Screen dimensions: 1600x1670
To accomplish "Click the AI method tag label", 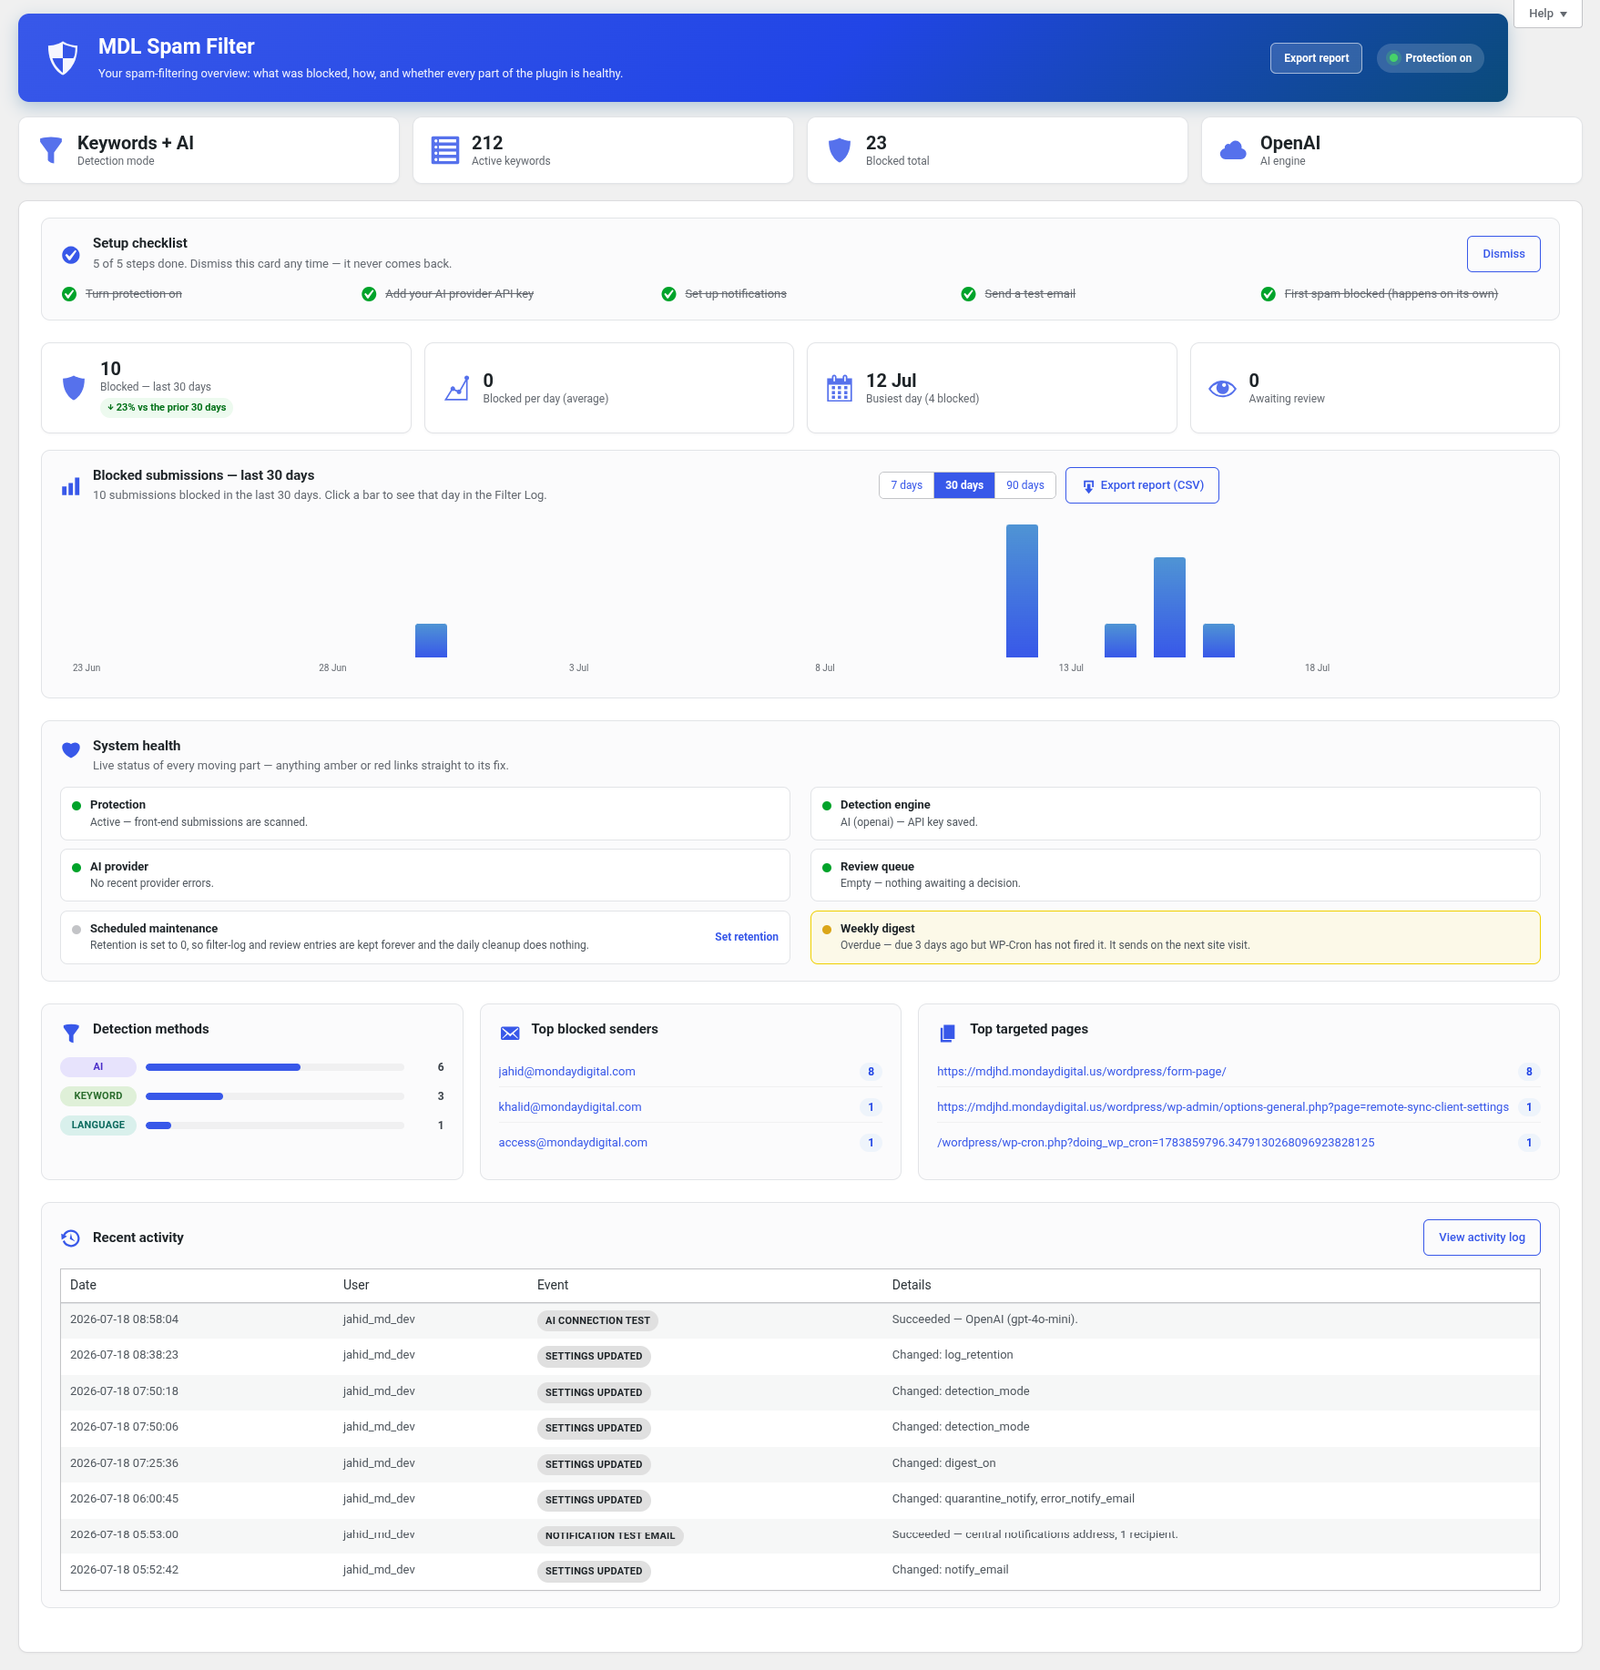I will point(98,1067).
